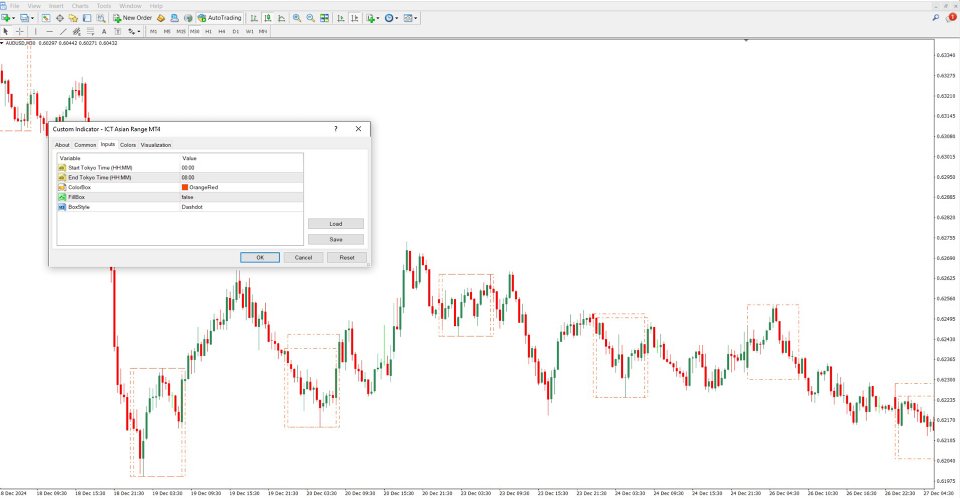Open search magnifier at top right

pos(936,18)
